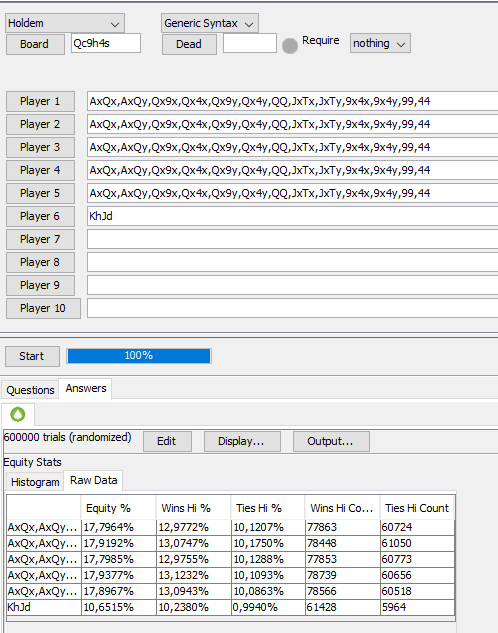This screenshot has width=498, height=633.
Task: Click the empty Player 8 input field
Action: (x=293, y=262)
